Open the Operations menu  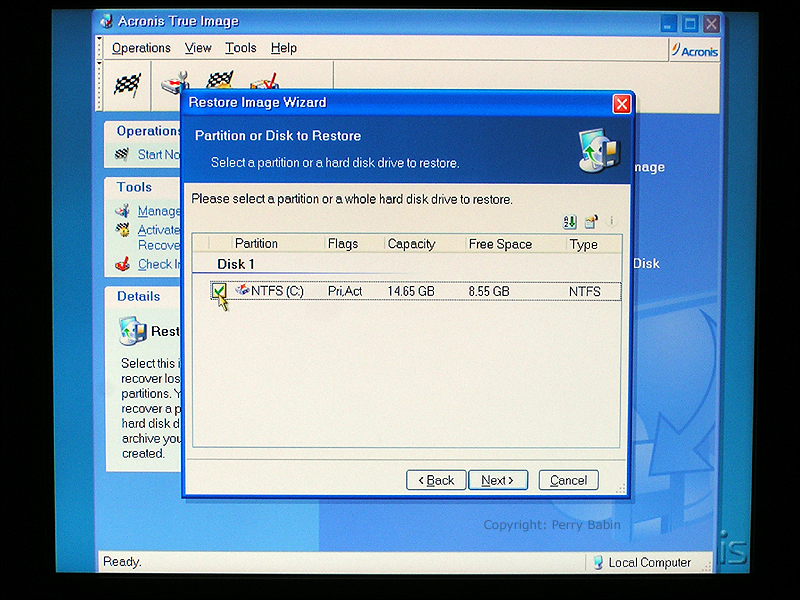click(x=141, y=48)
